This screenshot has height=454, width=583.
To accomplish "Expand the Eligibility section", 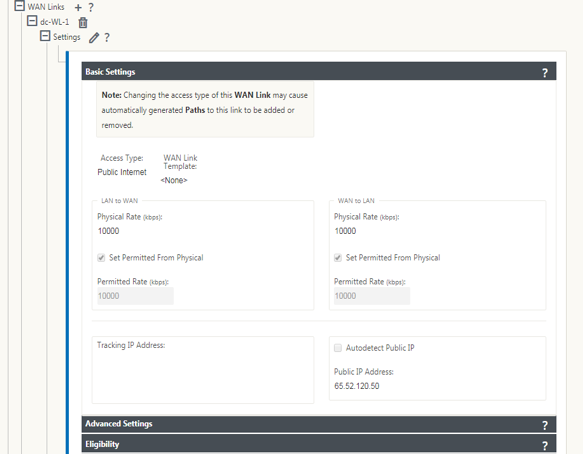I will tap(319, 444).
